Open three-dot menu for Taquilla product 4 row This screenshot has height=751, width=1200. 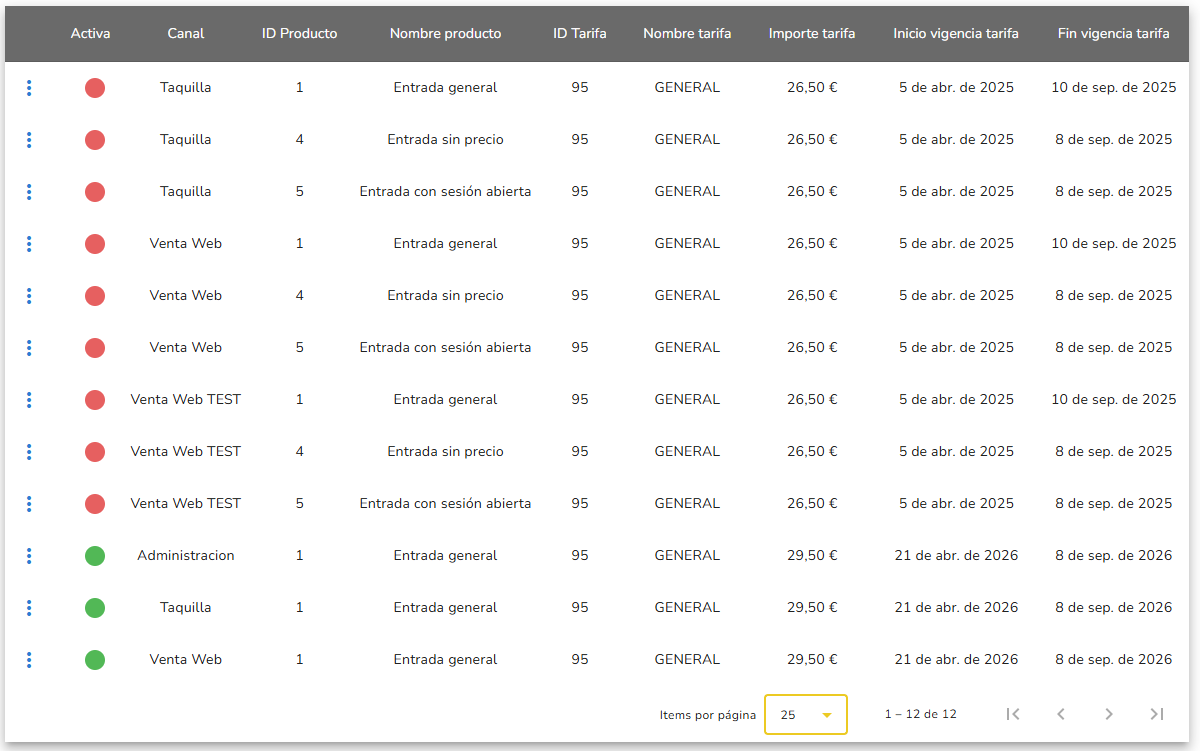pyautogui.click(x=29, y=140)
